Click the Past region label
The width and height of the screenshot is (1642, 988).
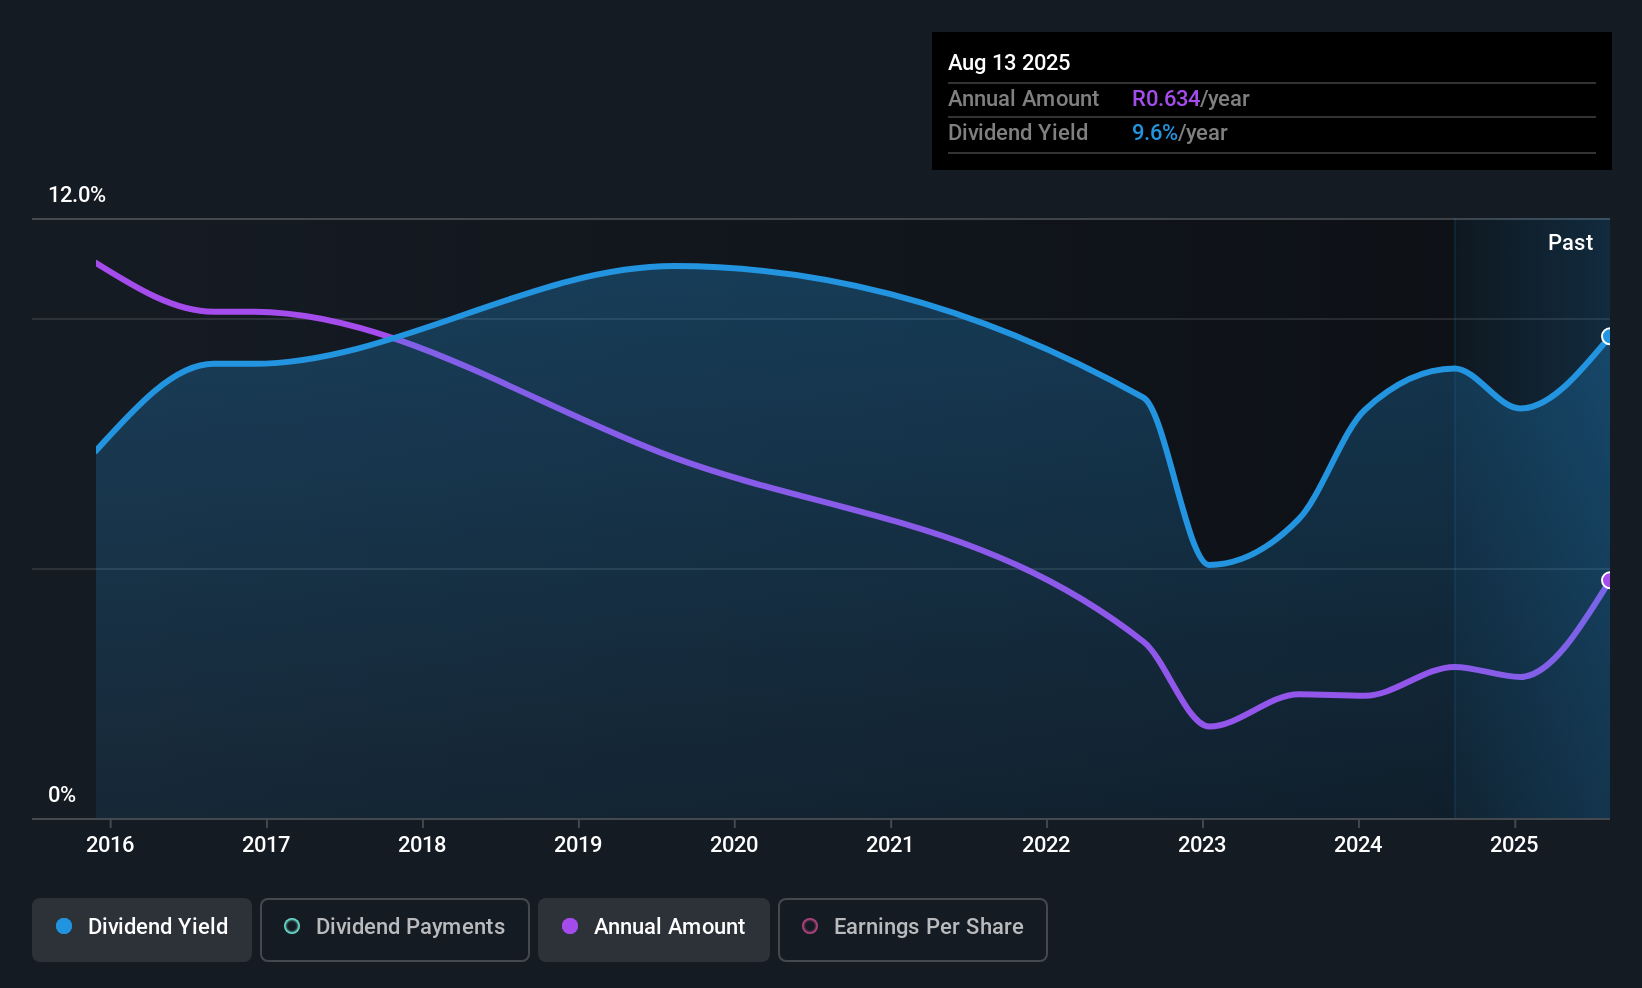click(x=1570, y=243)
